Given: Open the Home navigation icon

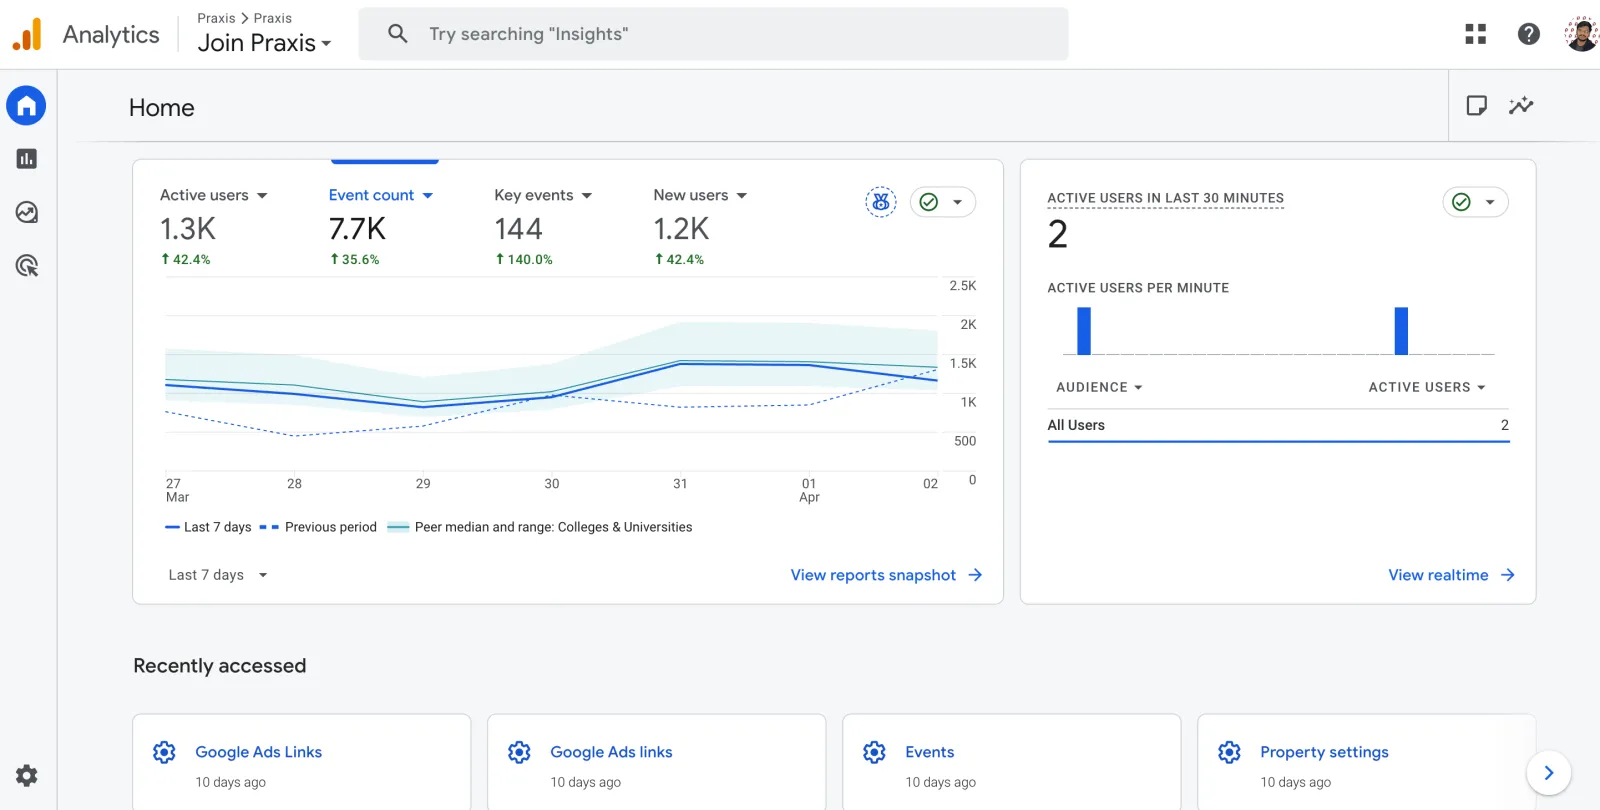Looking at the screenshot, I should click(26, 105).
